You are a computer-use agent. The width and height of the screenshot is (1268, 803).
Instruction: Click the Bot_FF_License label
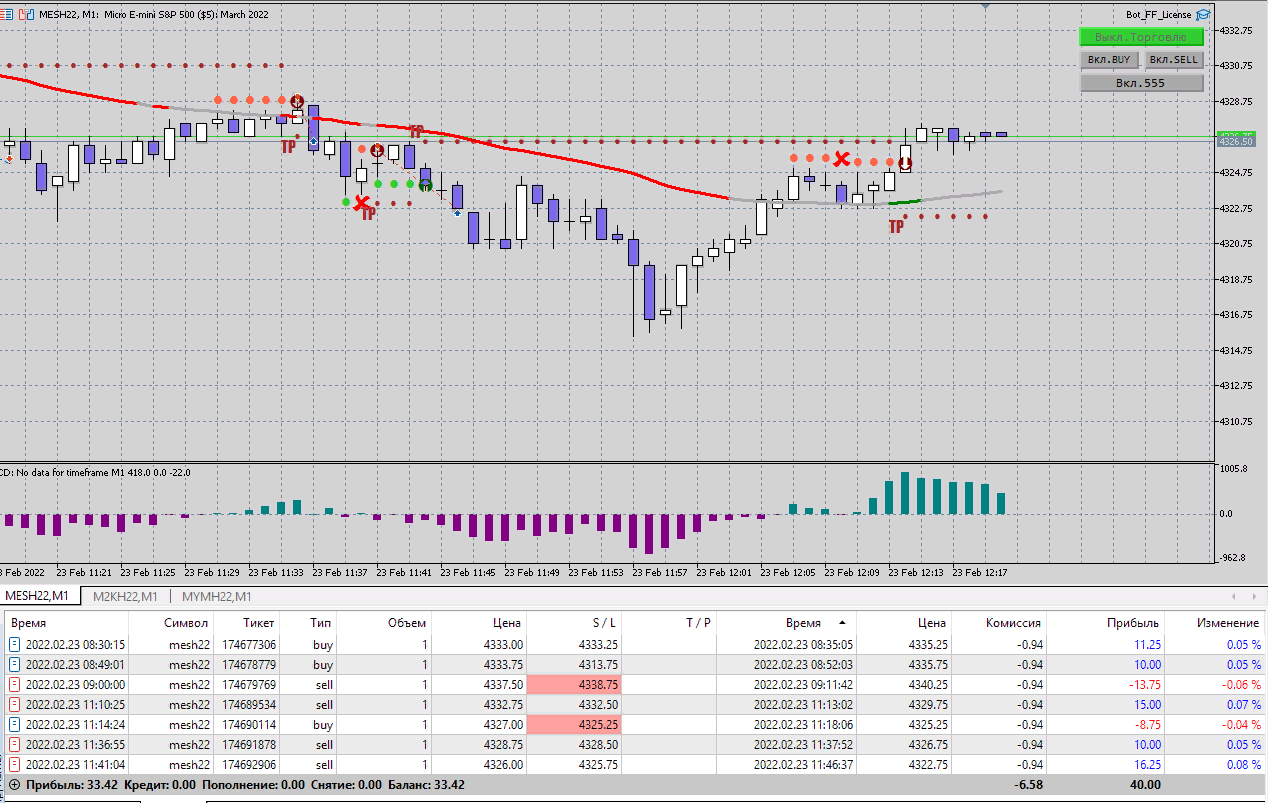click(x=1158, y=15)
